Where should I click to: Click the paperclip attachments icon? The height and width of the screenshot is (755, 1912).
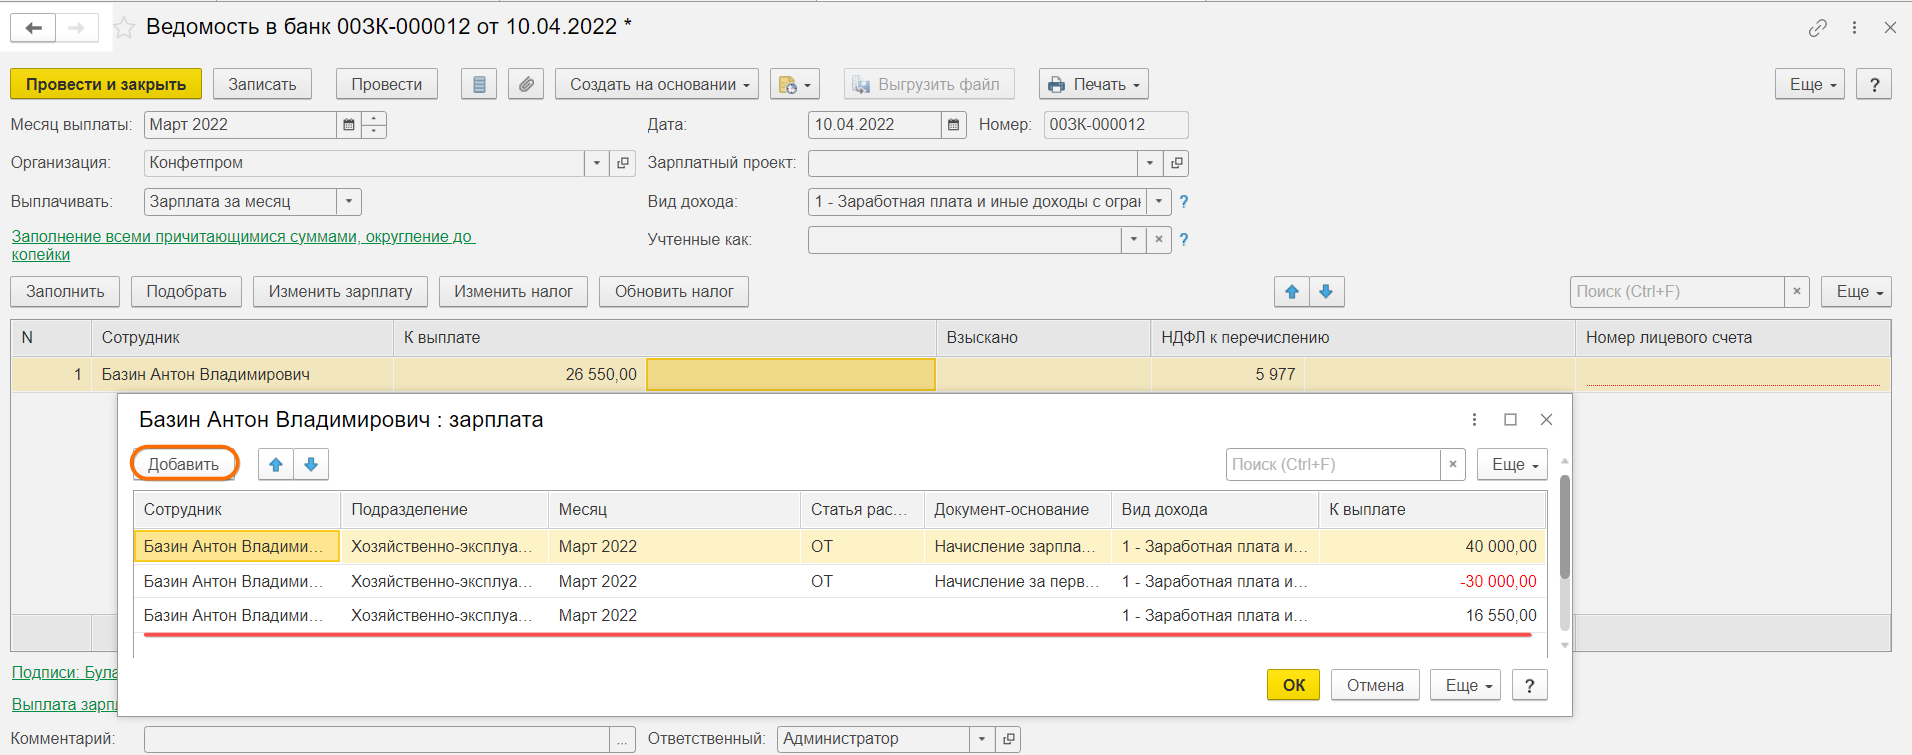[526, 85]
